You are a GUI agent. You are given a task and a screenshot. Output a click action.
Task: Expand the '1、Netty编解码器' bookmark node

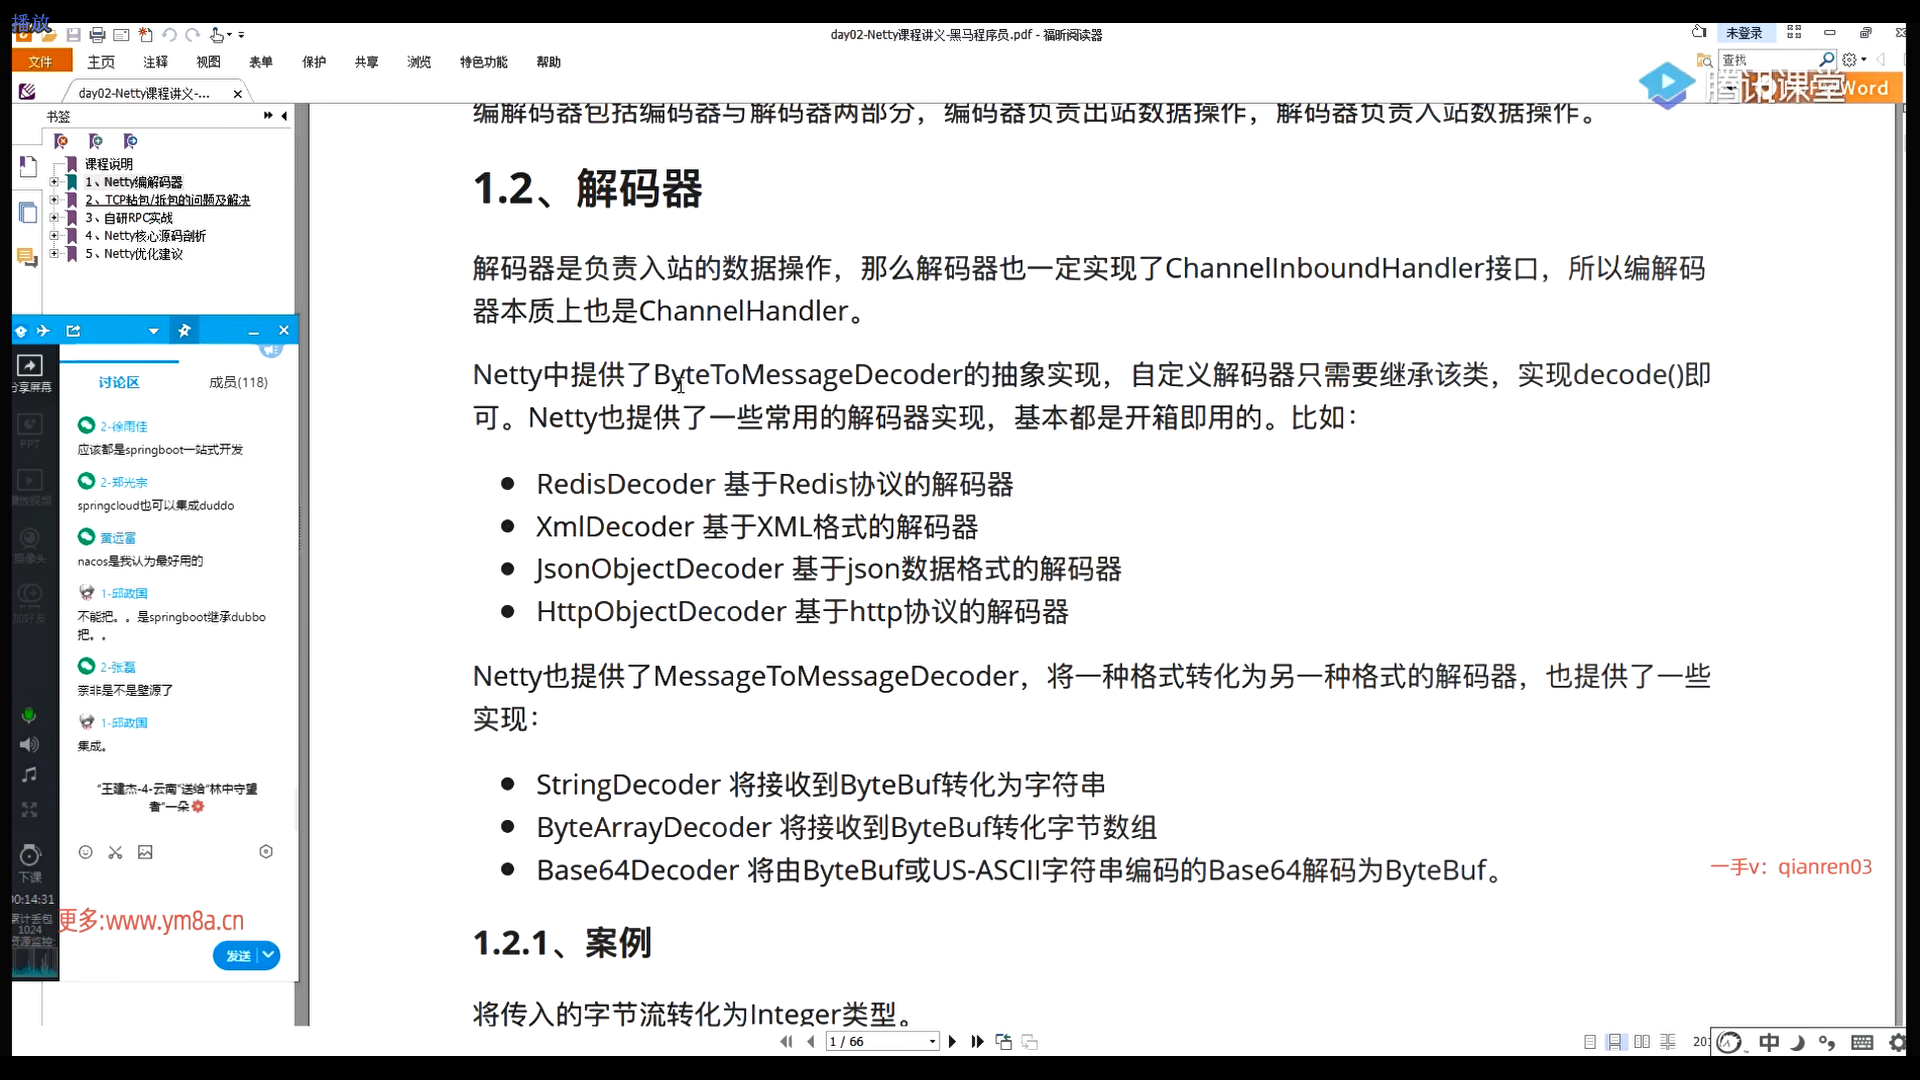[54, 182]
